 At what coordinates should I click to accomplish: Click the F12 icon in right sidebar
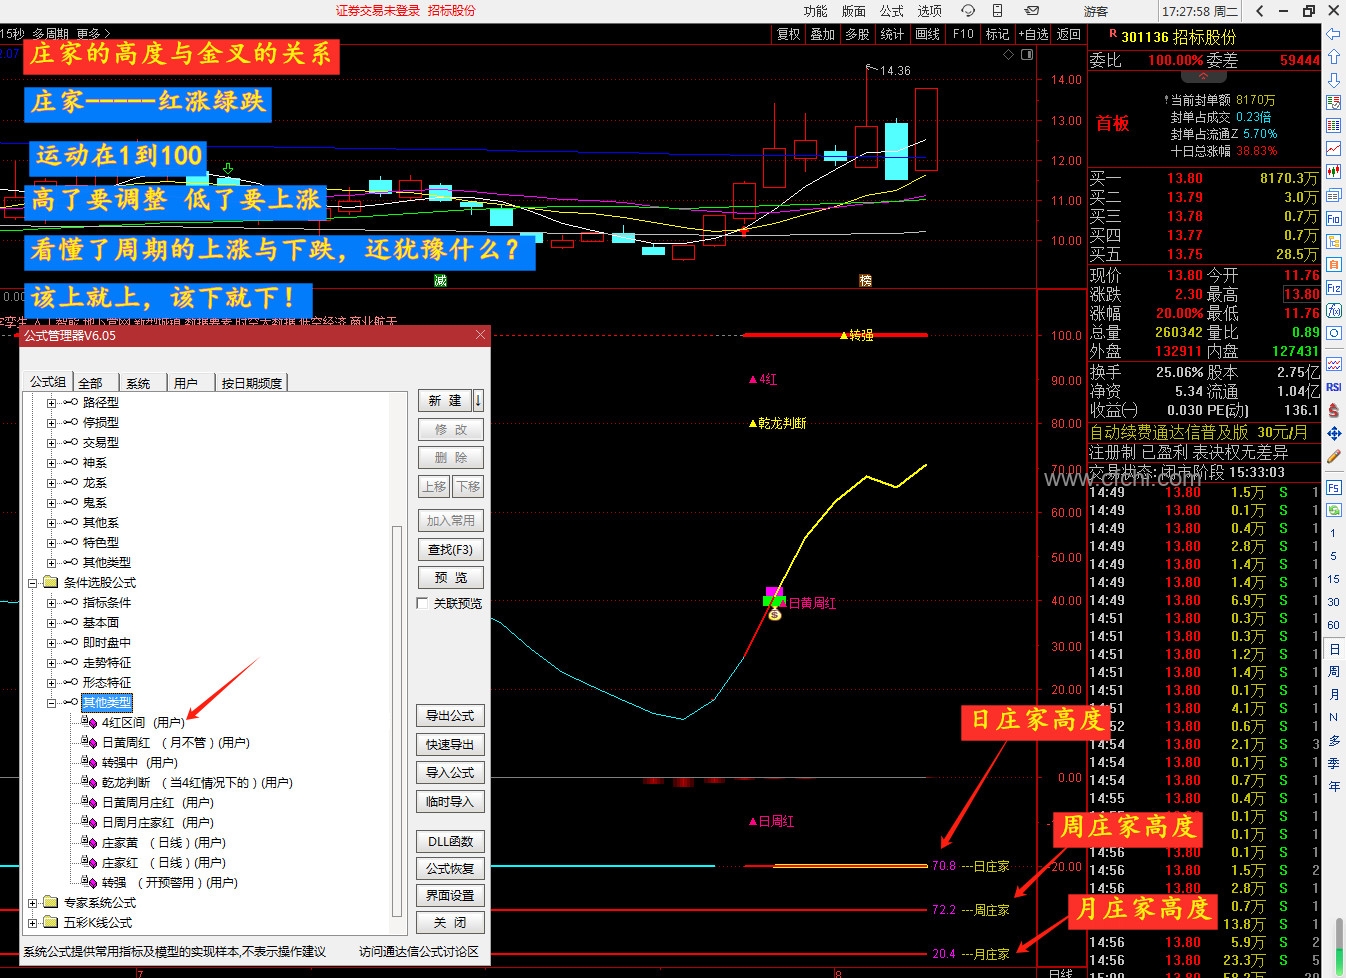pos(1333,287)
